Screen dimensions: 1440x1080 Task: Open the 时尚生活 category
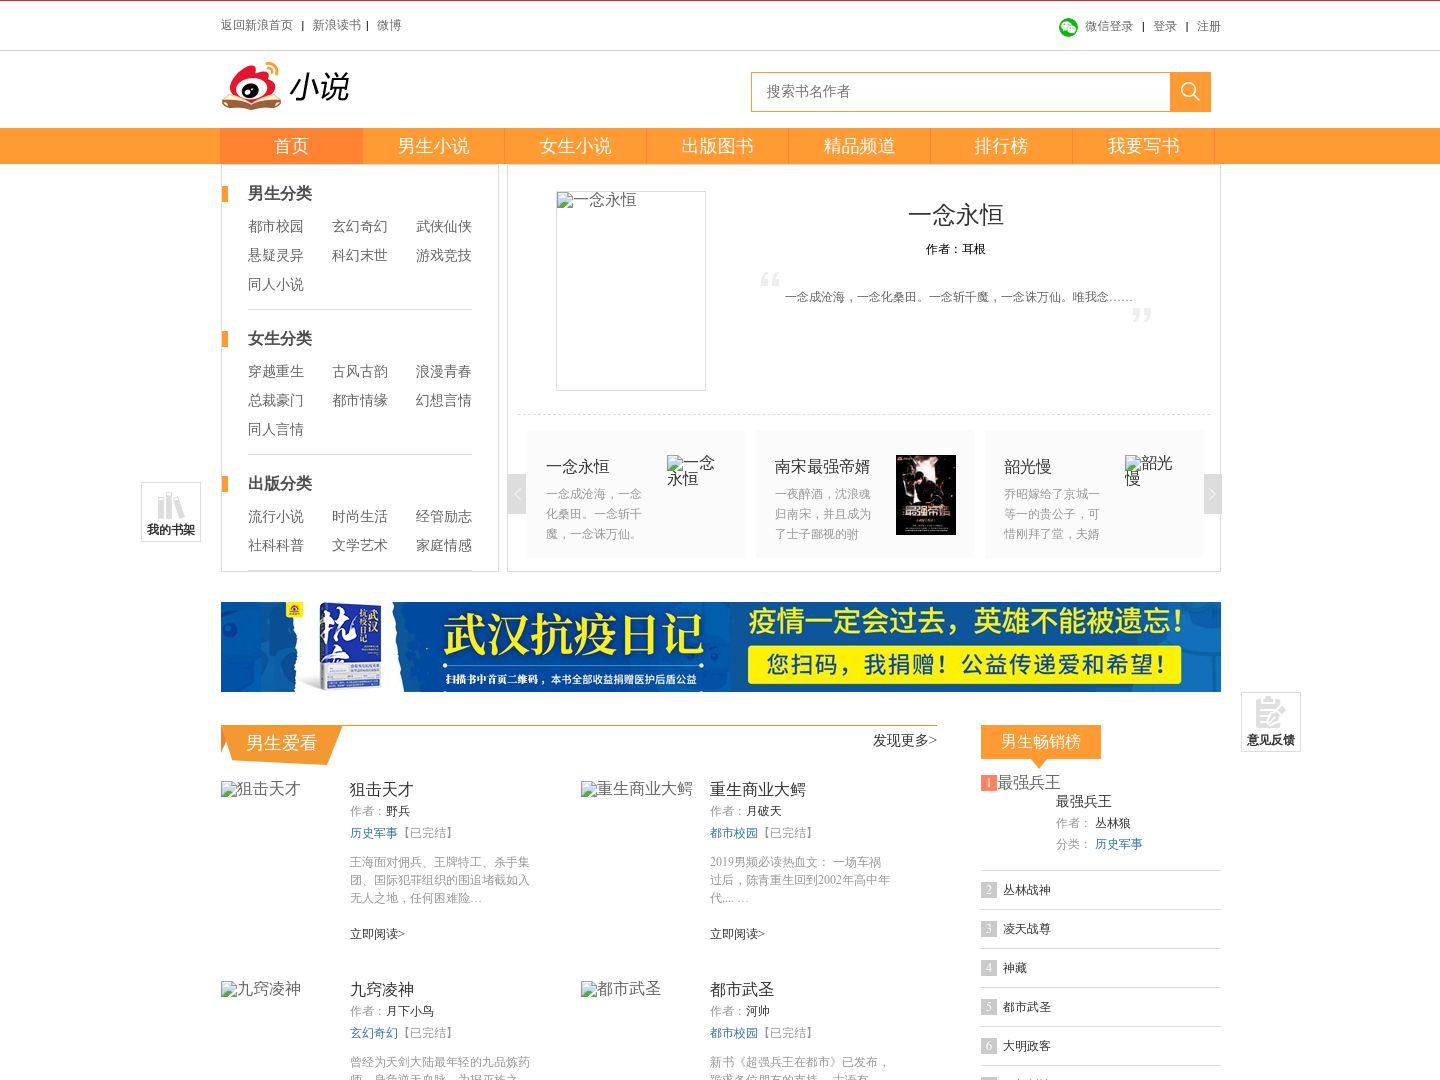tap(360, 517)
